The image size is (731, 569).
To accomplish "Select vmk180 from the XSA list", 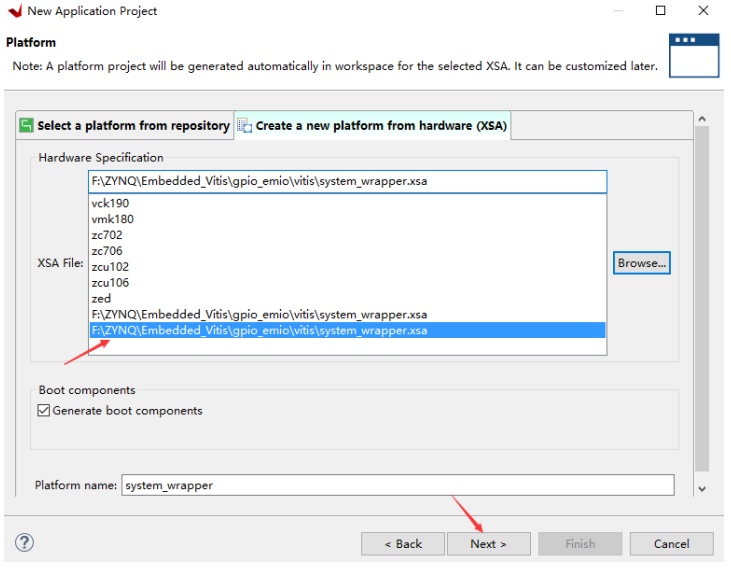I will pyautogui.click(x=347, y=219).
